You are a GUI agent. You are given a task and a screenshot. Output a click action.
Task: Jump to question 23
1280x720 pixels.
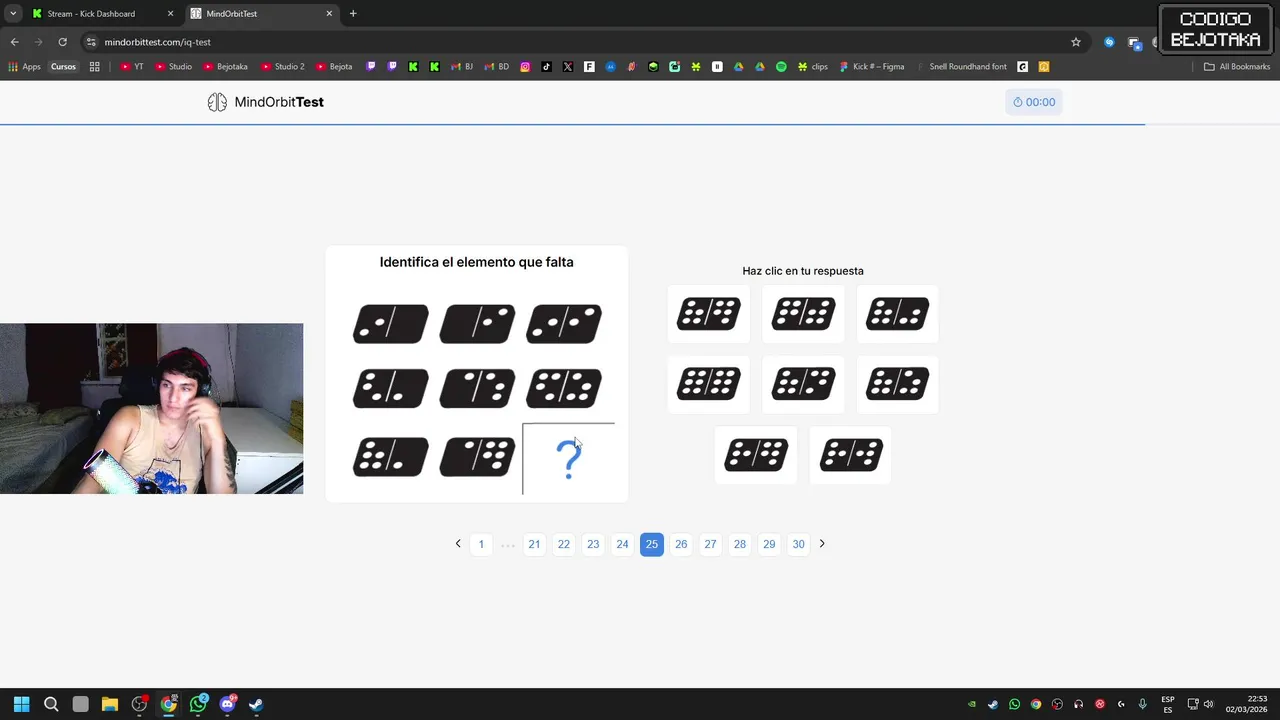coord(593,544)
